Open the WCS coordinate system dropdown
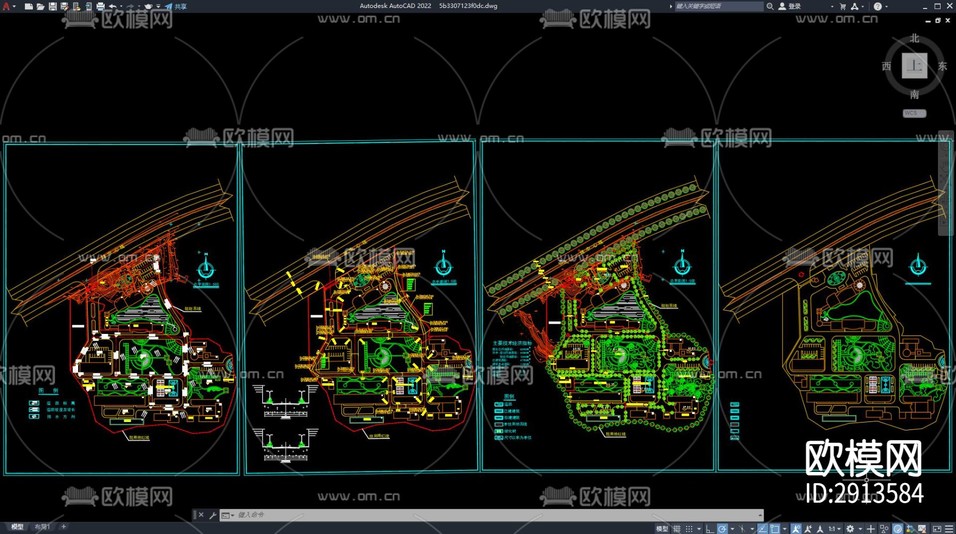The width and height of the screenshot is (956, 534). [x=914, y=113]
